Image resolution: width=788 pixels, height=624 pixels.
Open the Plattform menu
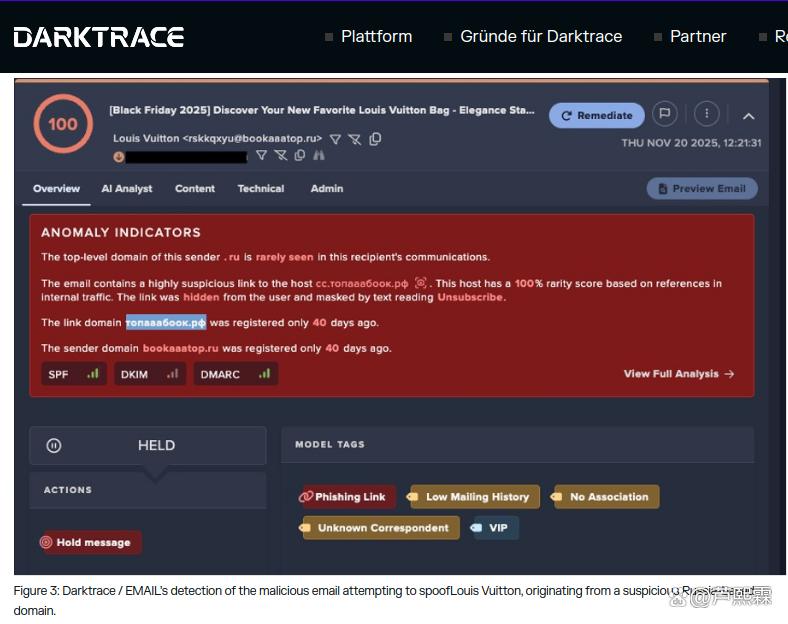click(x=376, y=37)
